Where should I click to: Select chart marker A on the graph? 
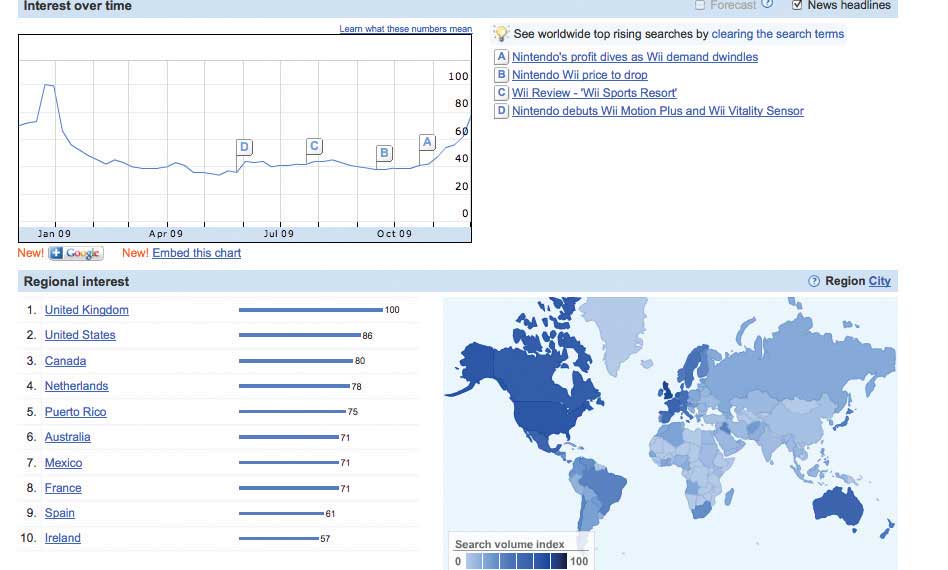[427, 143]
